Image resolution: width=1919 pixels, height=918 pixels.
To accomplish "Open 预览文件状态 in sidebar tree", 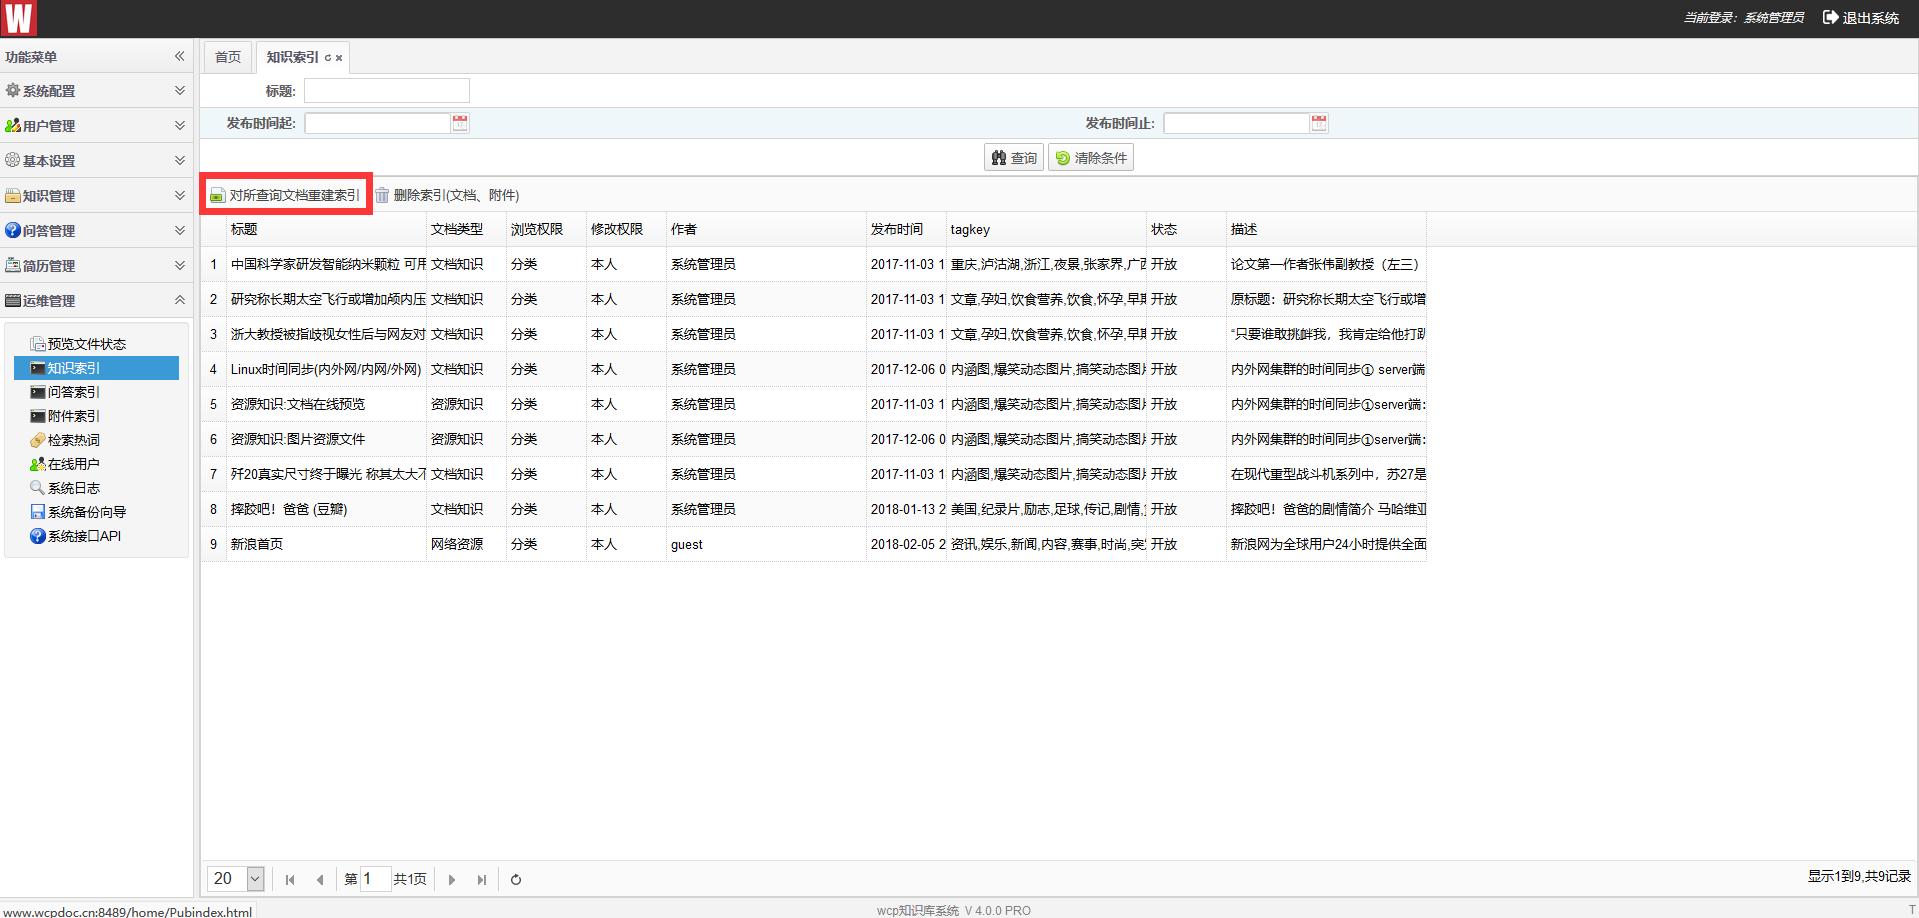I will [86, 344].
